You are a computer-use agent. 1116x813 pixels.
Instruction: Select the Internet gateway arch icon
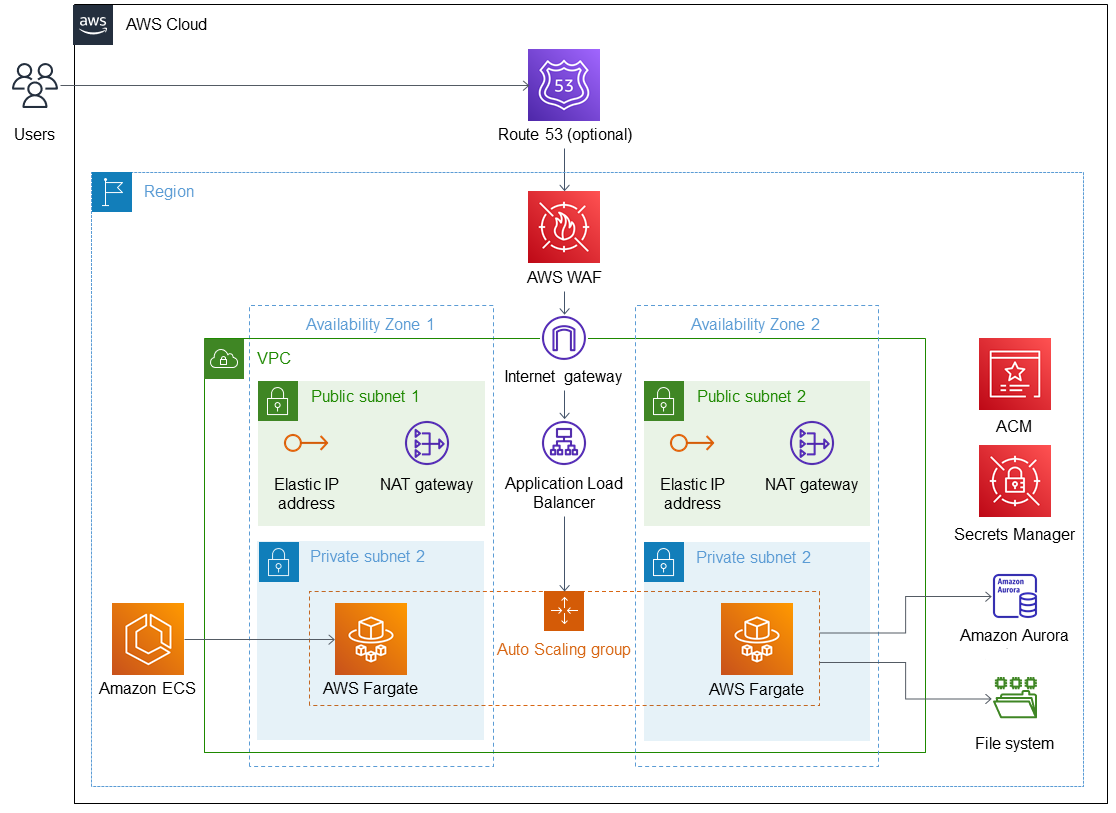click(x=564, y=338)
